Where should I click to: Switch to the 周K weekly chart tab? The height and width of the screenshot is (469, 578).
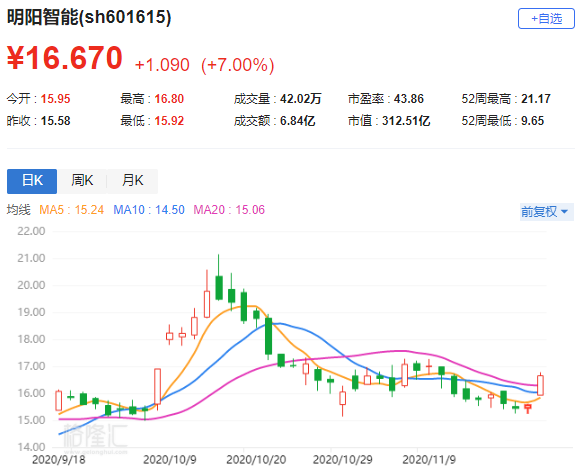pyautogui.click(x=82, y=181)
